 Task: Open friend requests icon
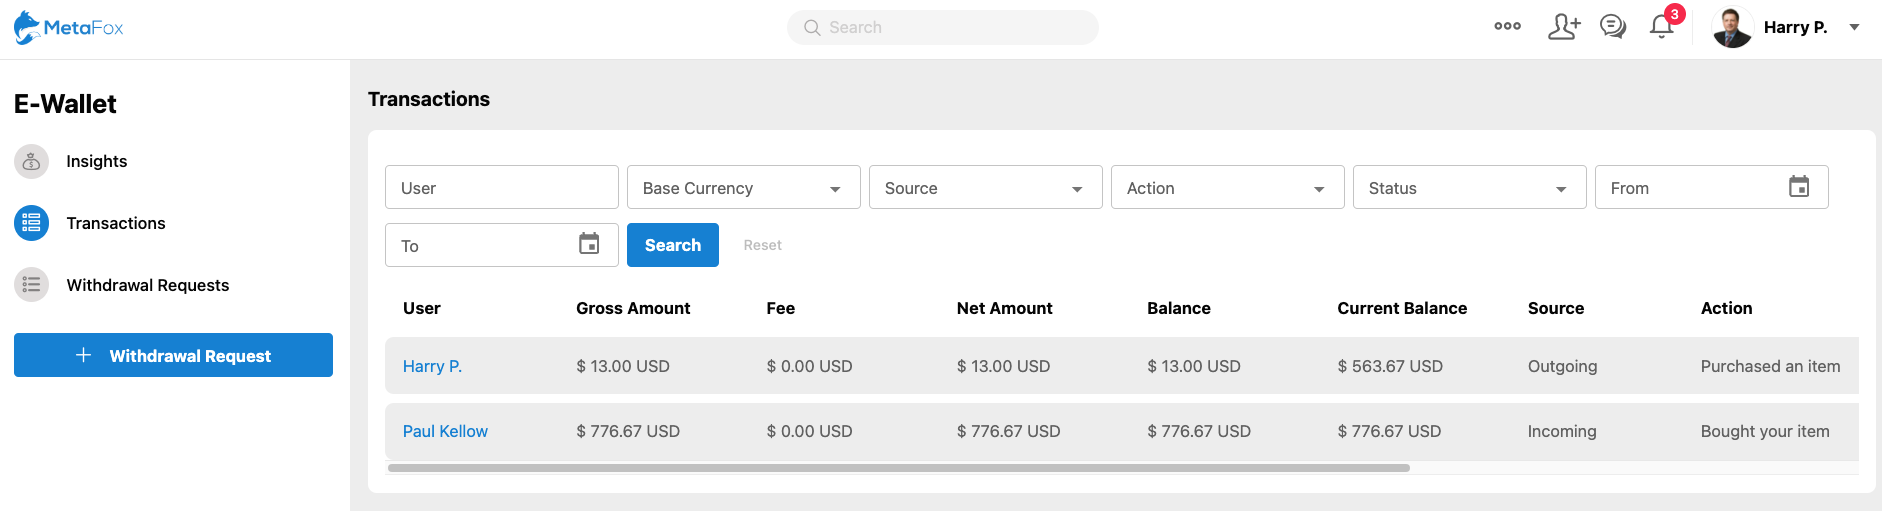pos(1563,27)
